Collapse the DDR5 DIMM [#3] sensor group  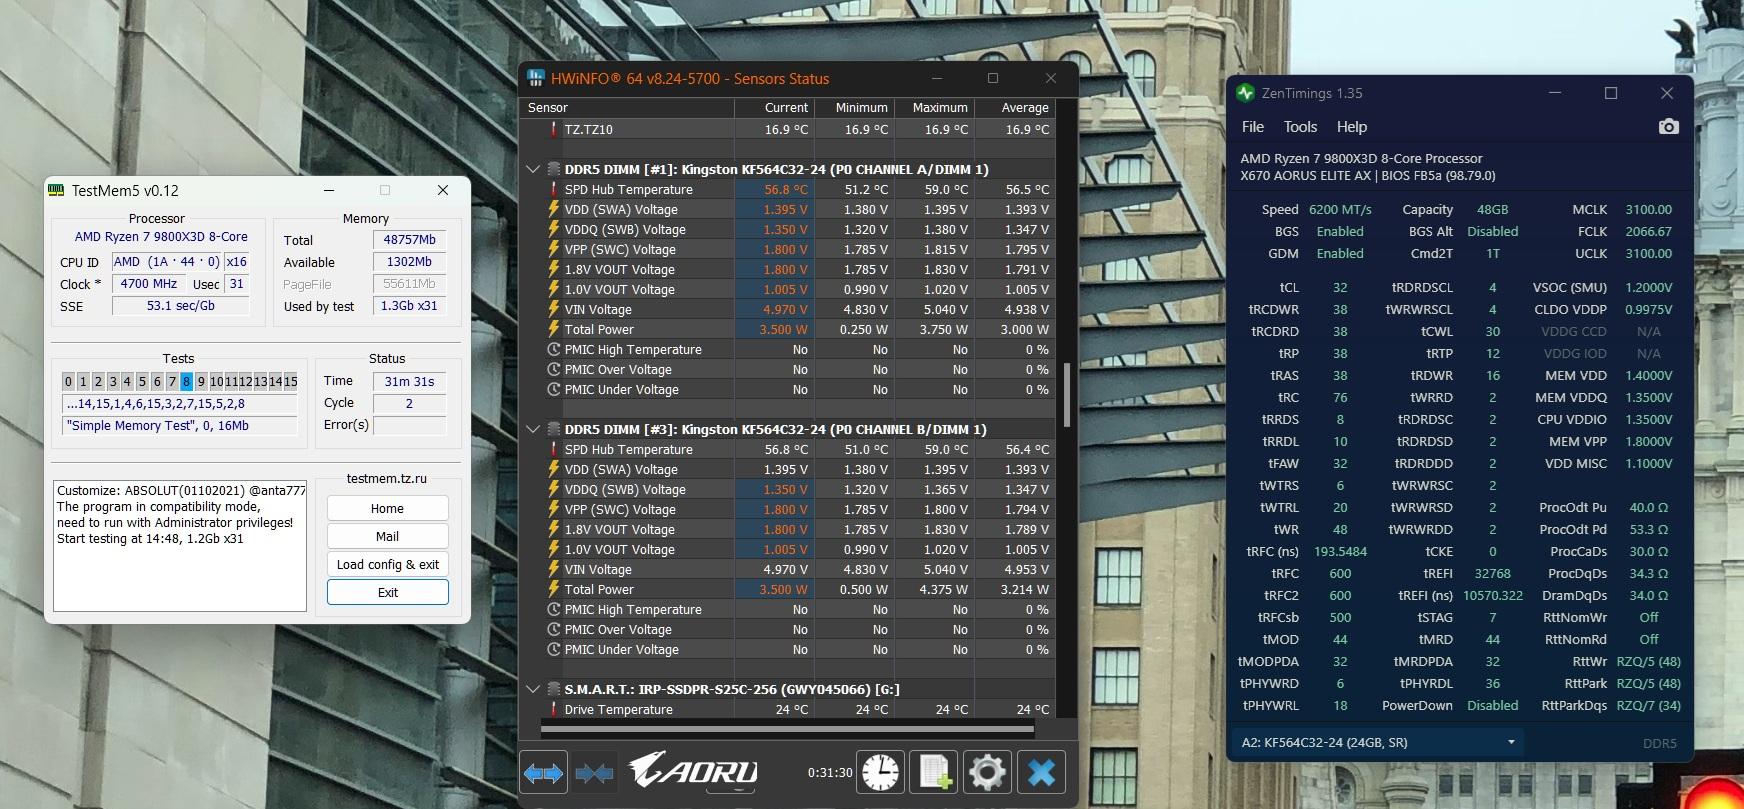pos(533,429)
